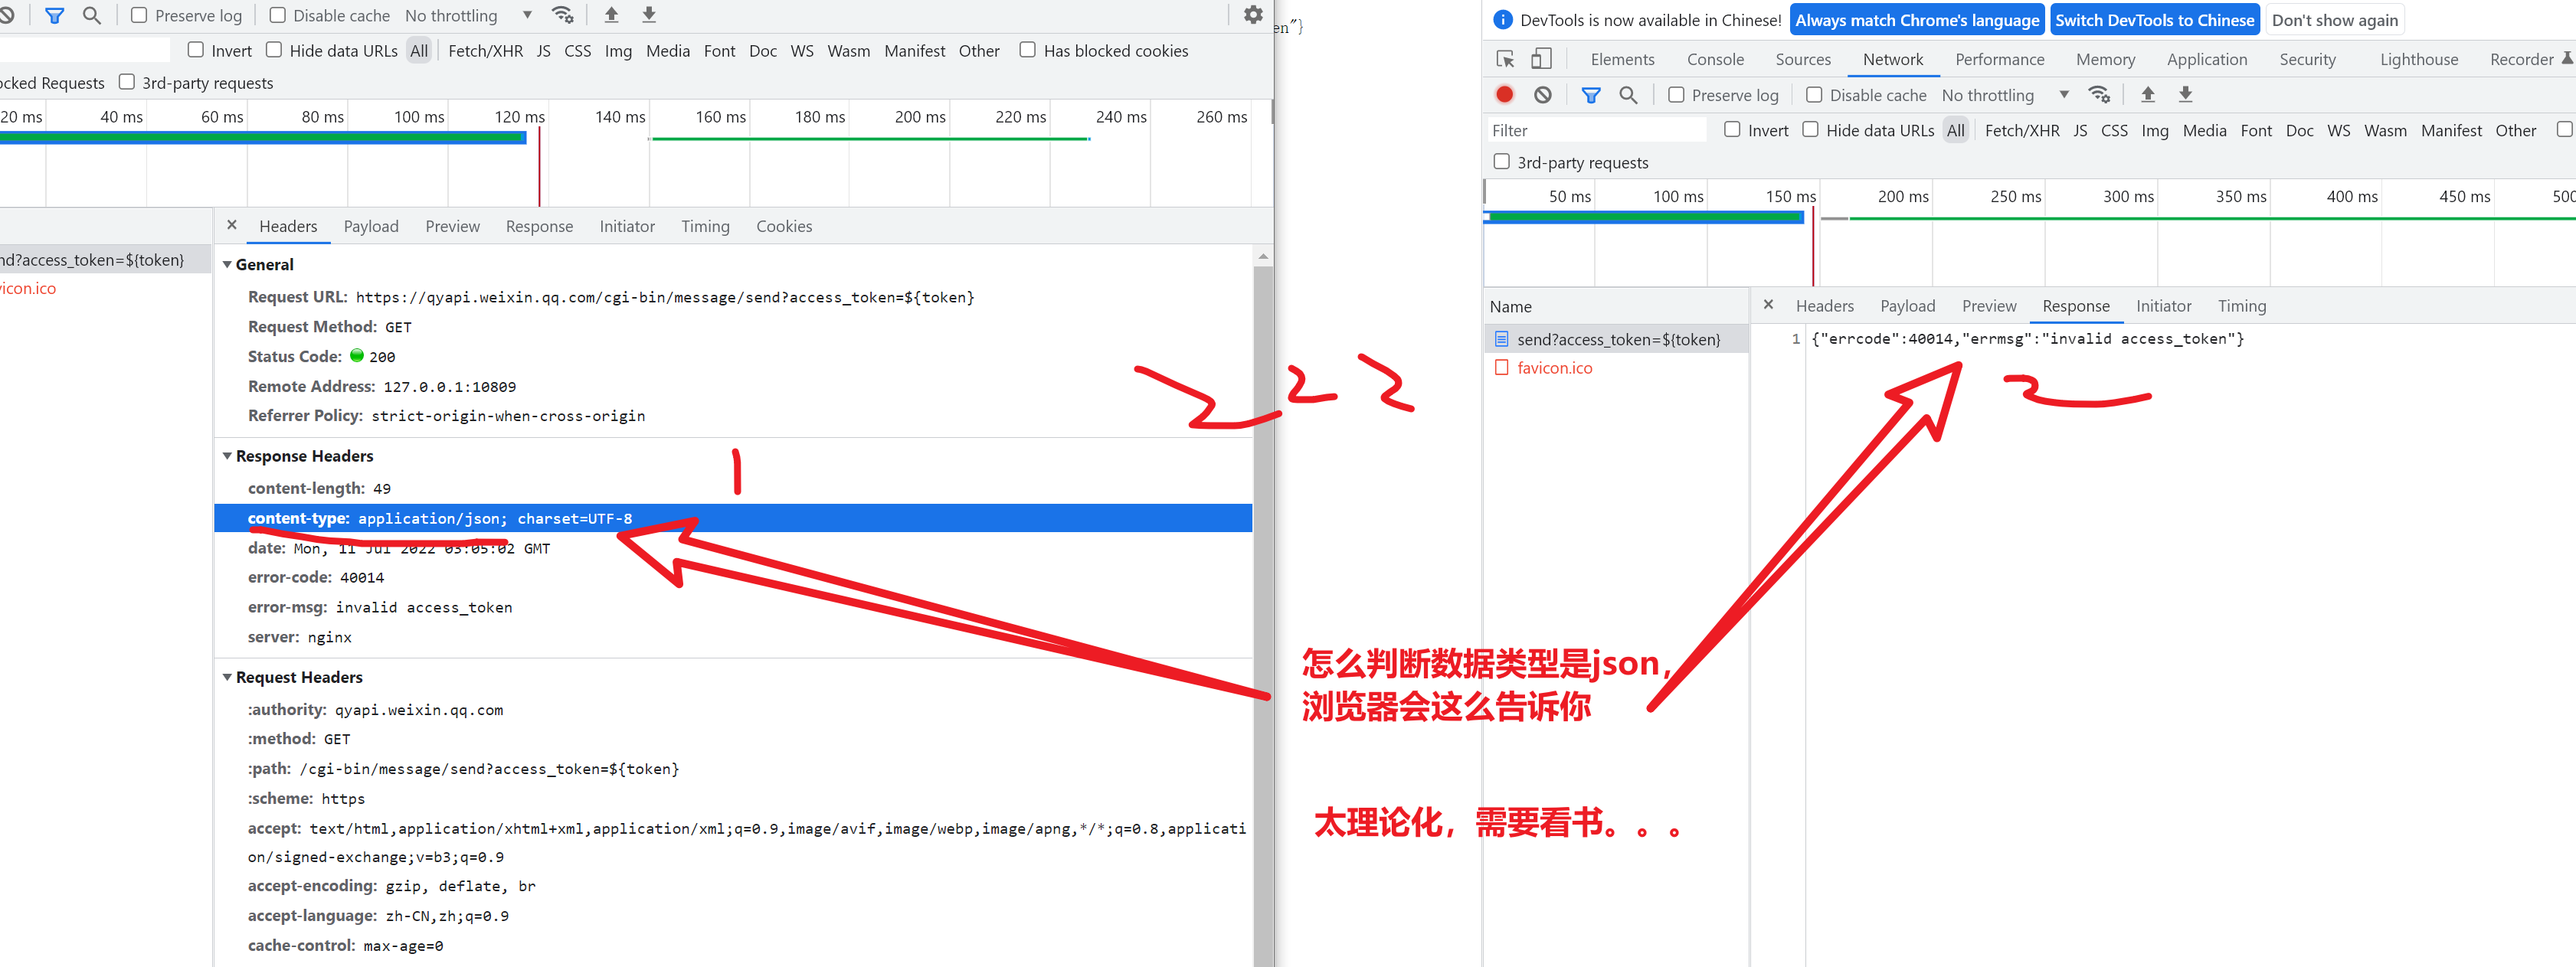This screenshot has width=2576, height=967.
Task: Switch to the Console tab
Action: tap(1715, 59)
